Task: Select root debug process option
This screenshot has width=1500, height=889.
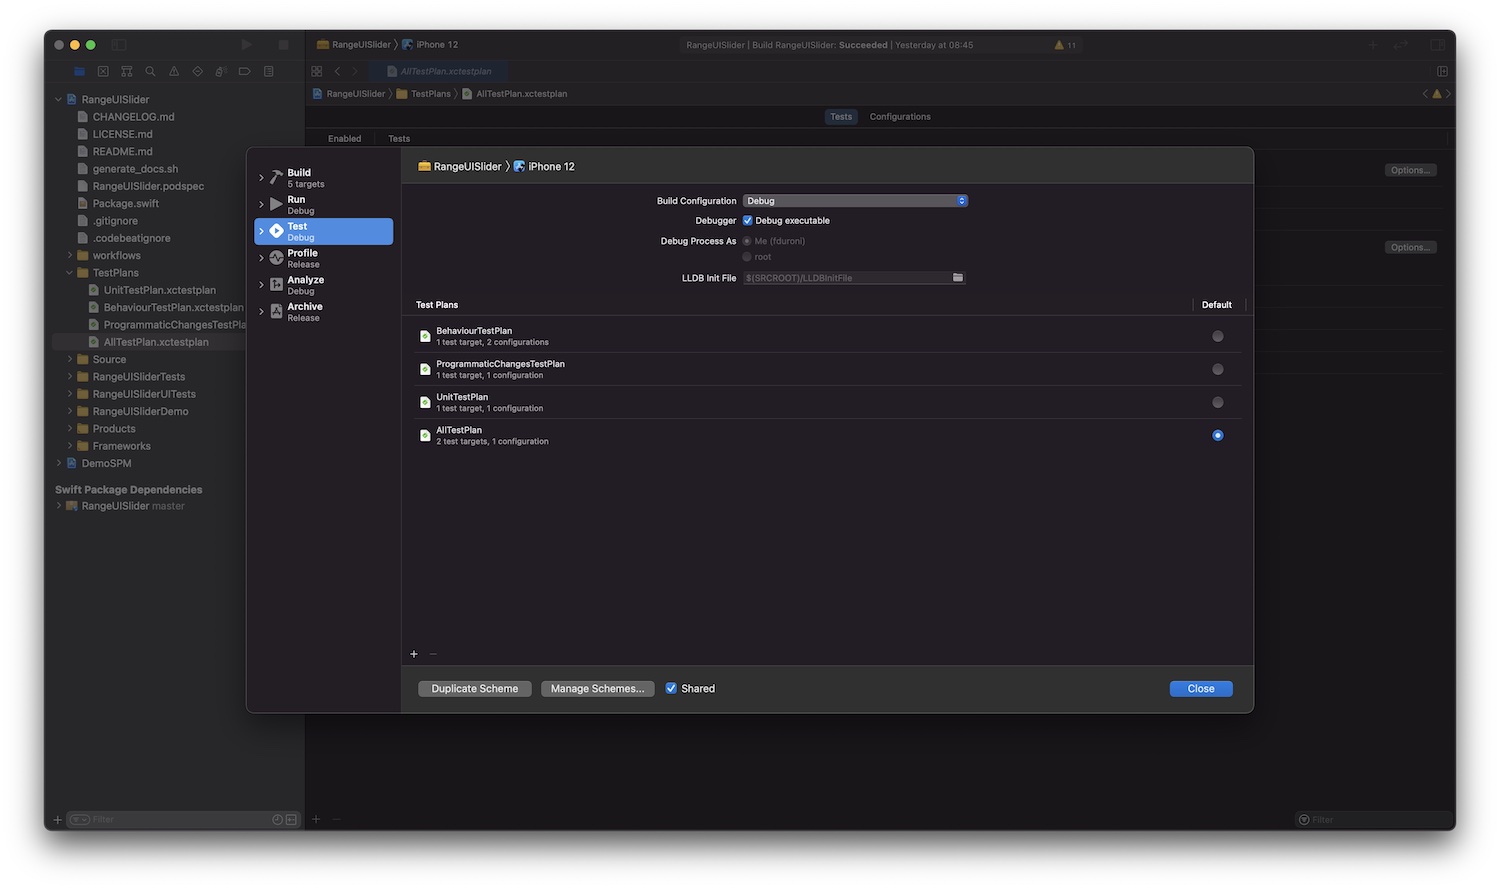Action: click(747, 257)
